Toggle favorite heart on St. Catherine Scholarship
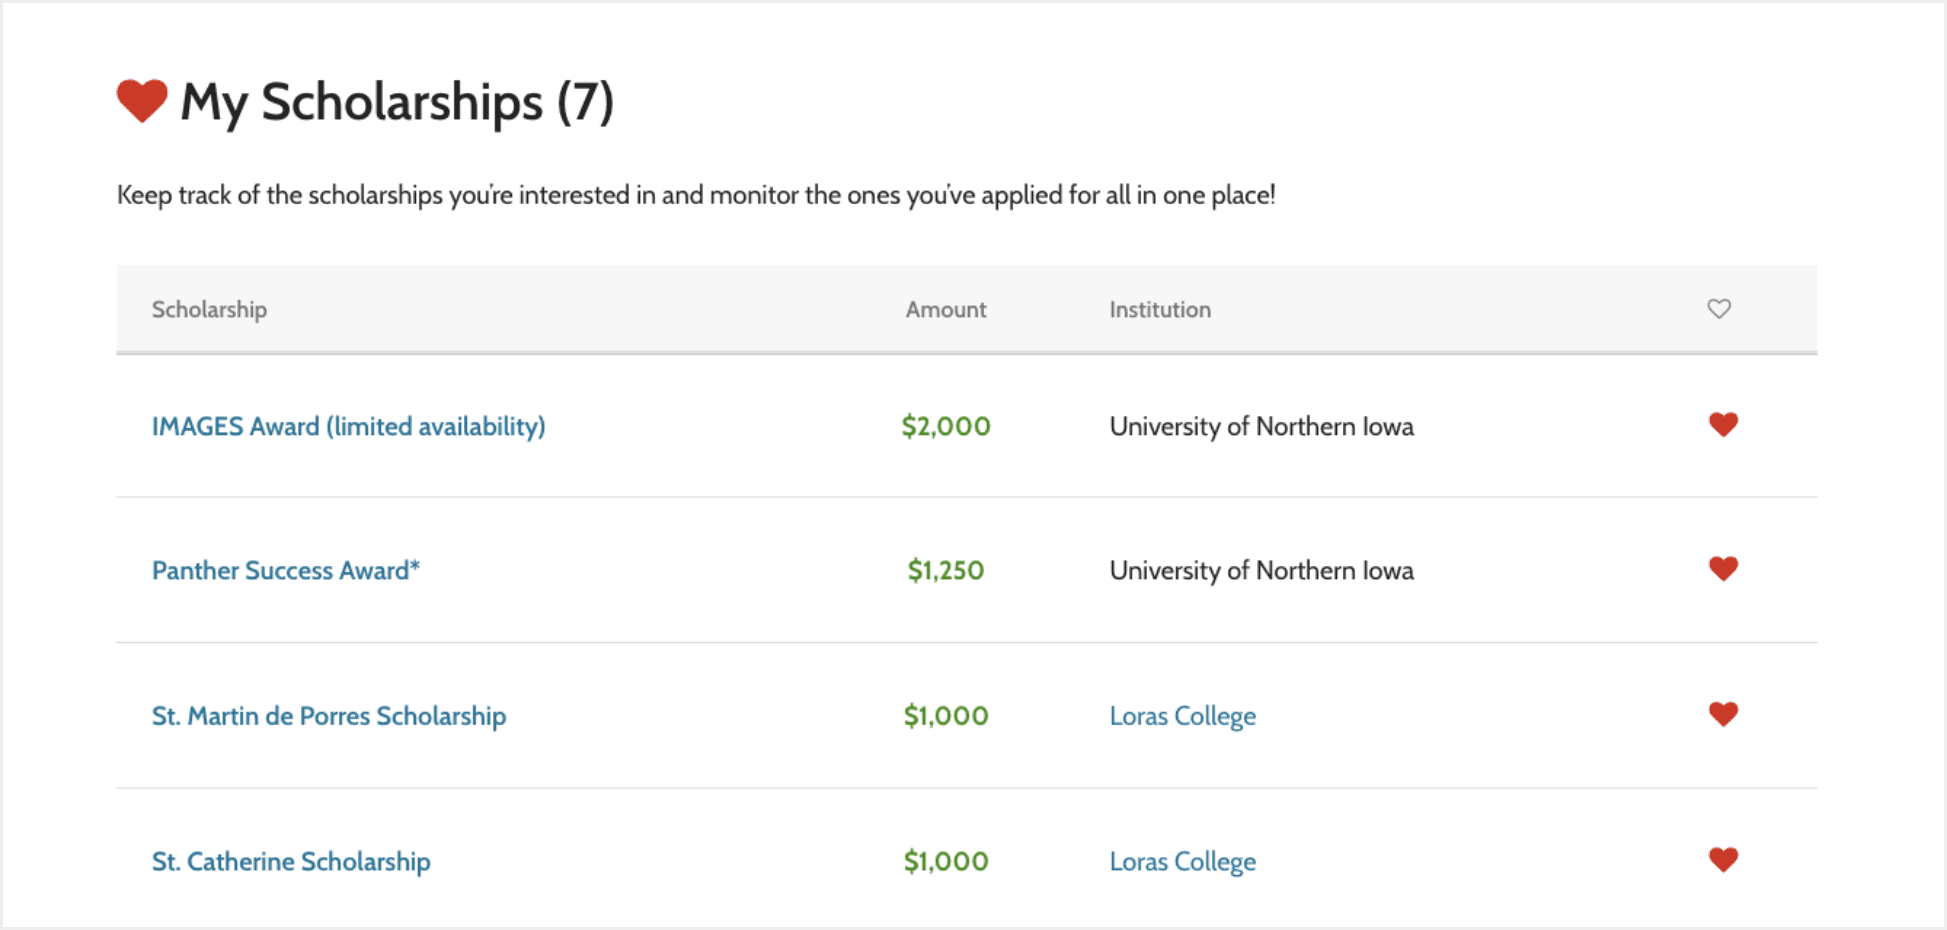Viewport: 1947px width, 930px height. (x=1722, y=860)
